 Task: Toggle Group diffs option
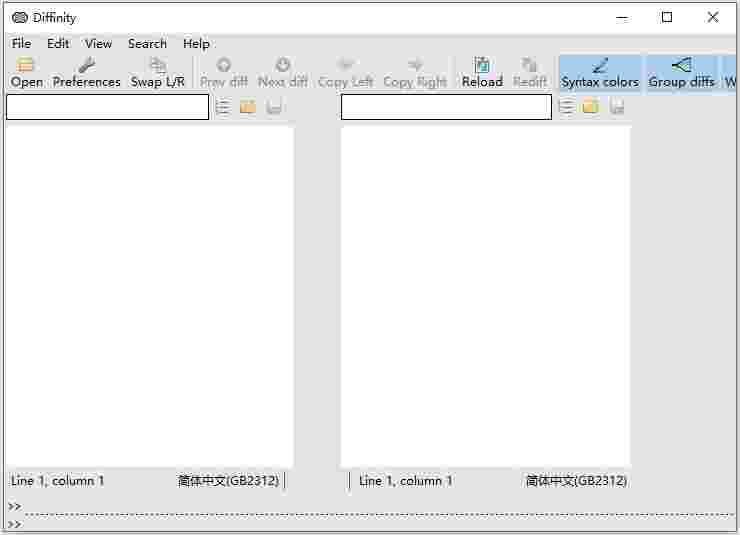681,72
